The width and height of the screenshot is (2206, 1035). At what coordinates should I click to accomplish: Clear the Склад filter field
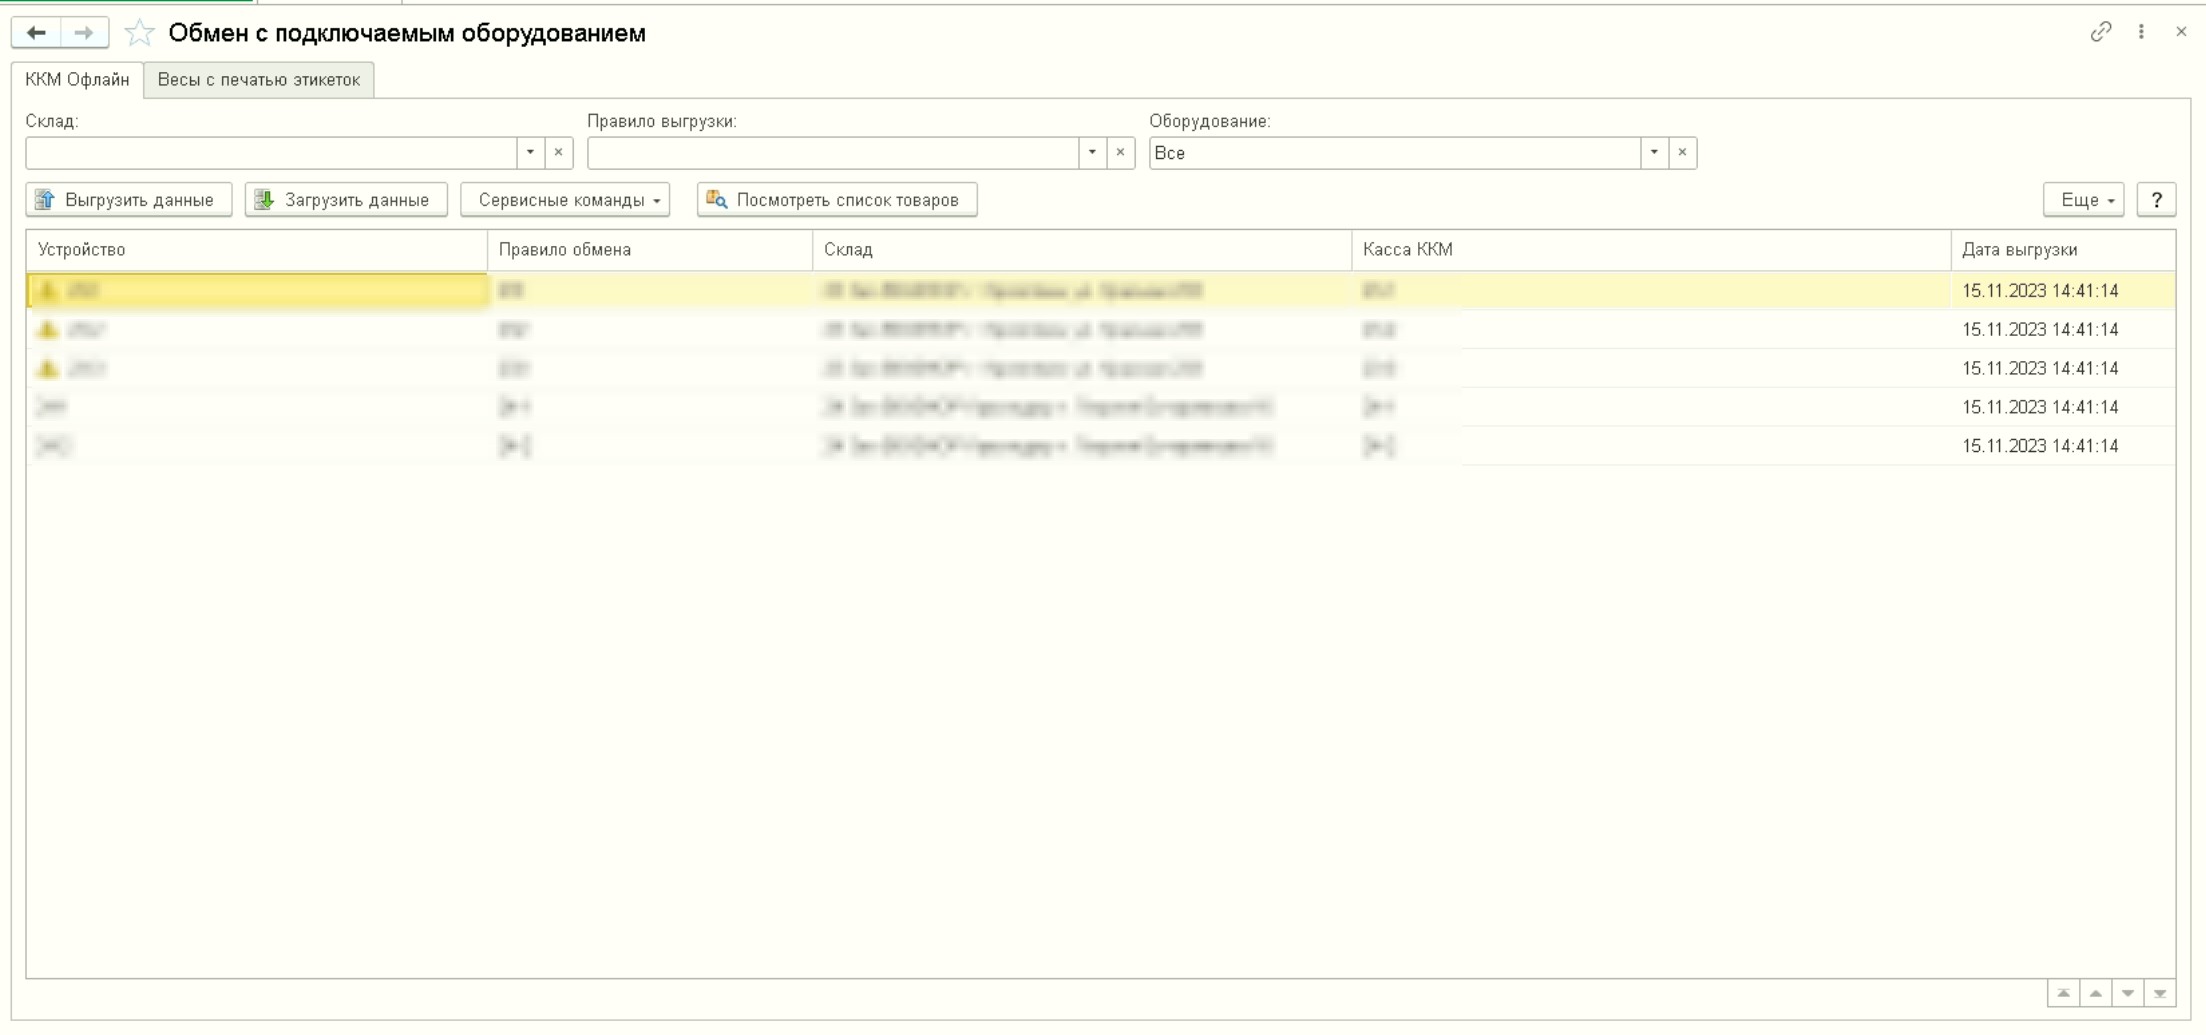pos(558,153)
